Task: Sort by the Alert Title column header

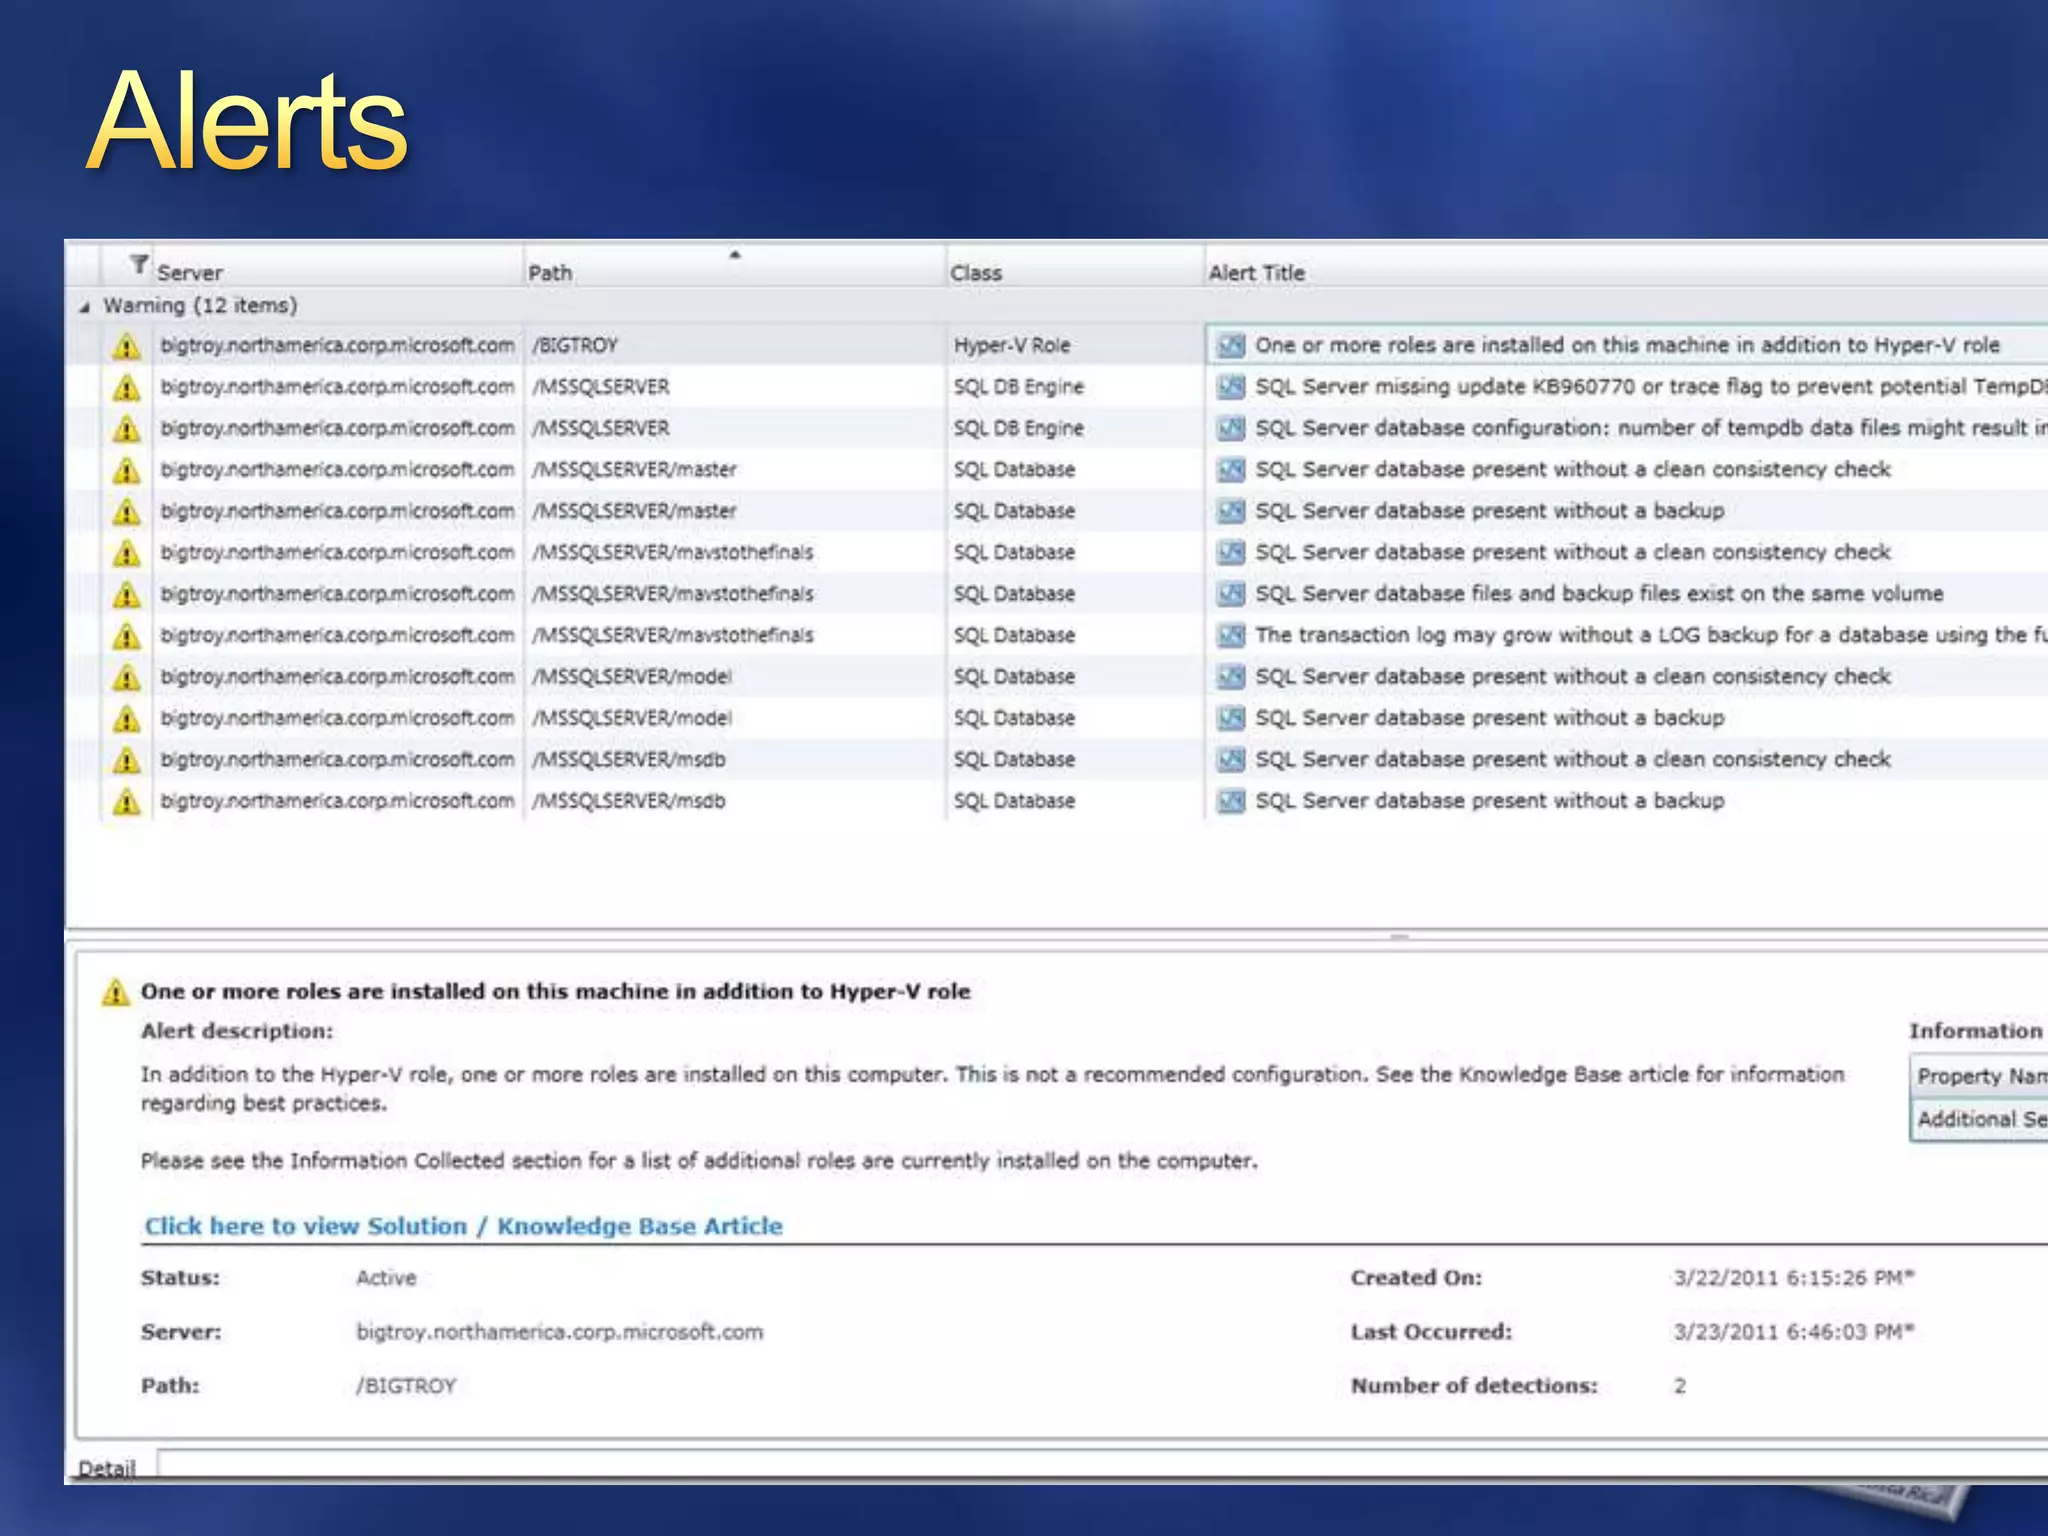Action: pyautogui.click(x=1257, y=272)
